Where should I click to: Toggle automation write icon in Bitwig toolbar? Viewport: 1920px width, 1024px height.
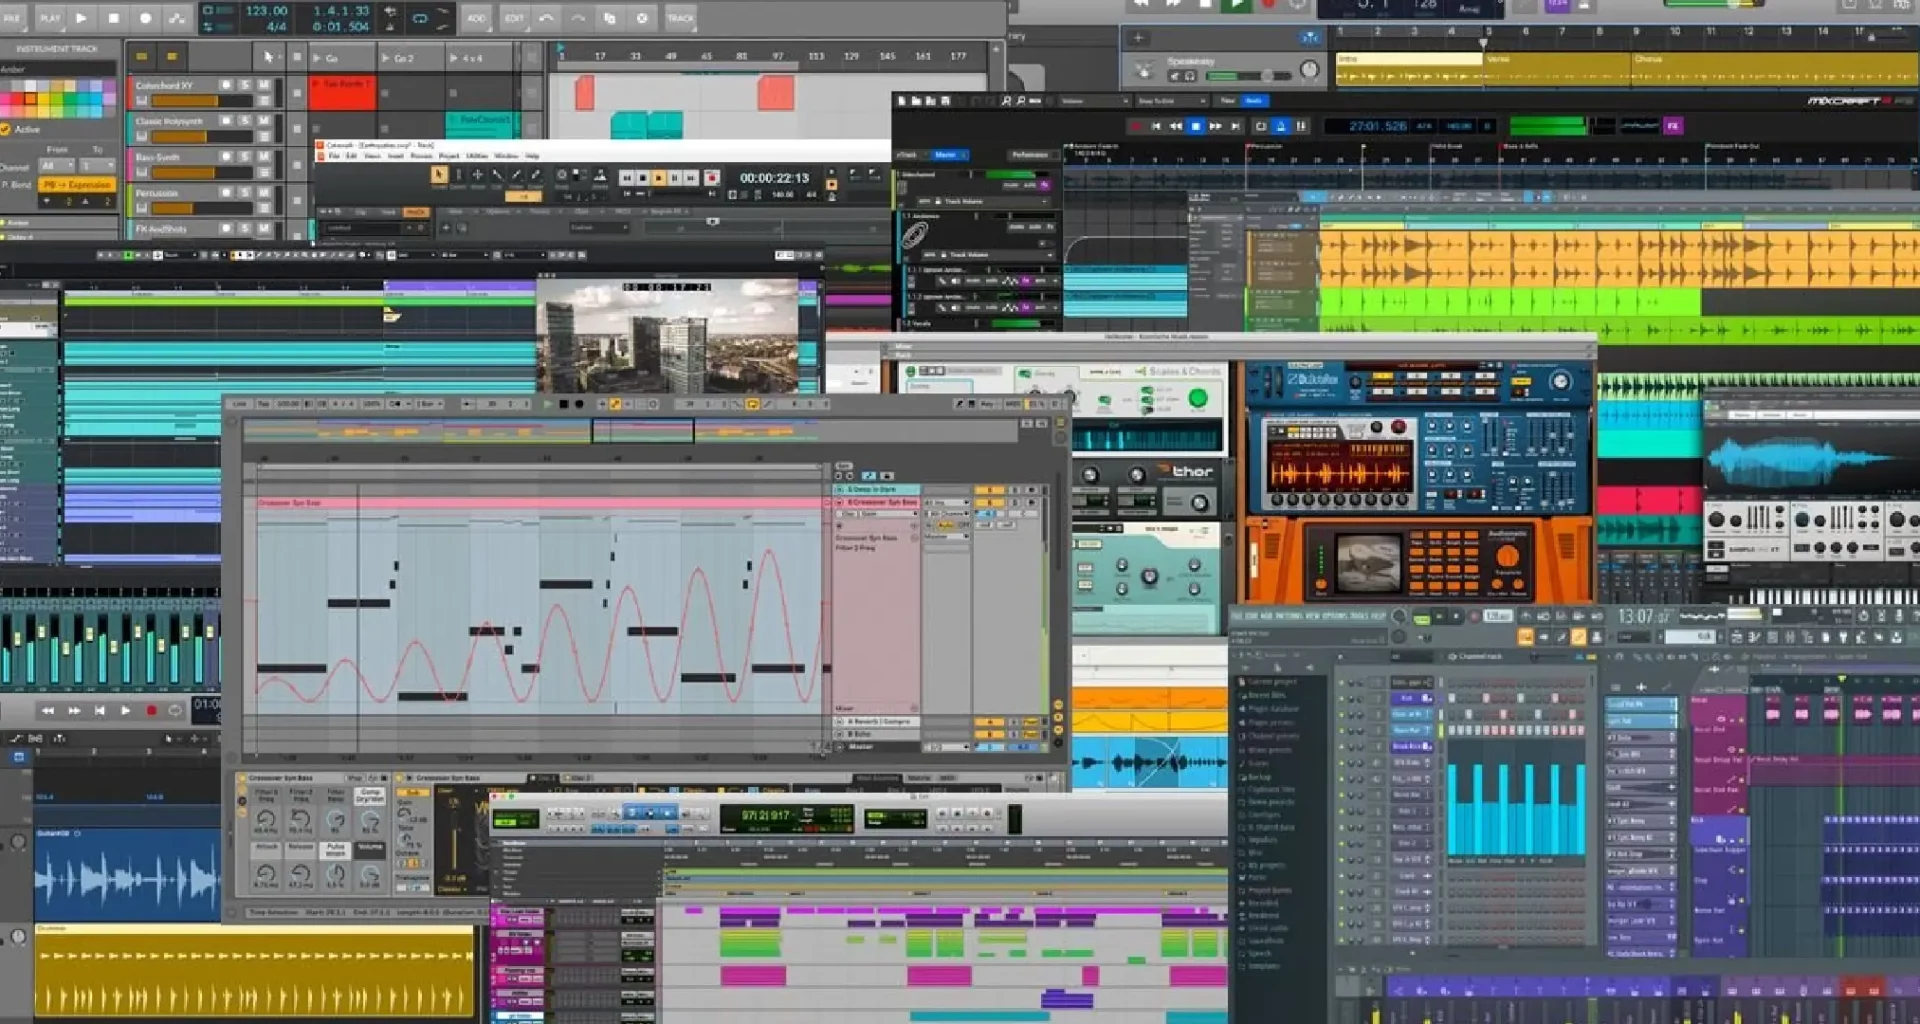coord(177,18)
